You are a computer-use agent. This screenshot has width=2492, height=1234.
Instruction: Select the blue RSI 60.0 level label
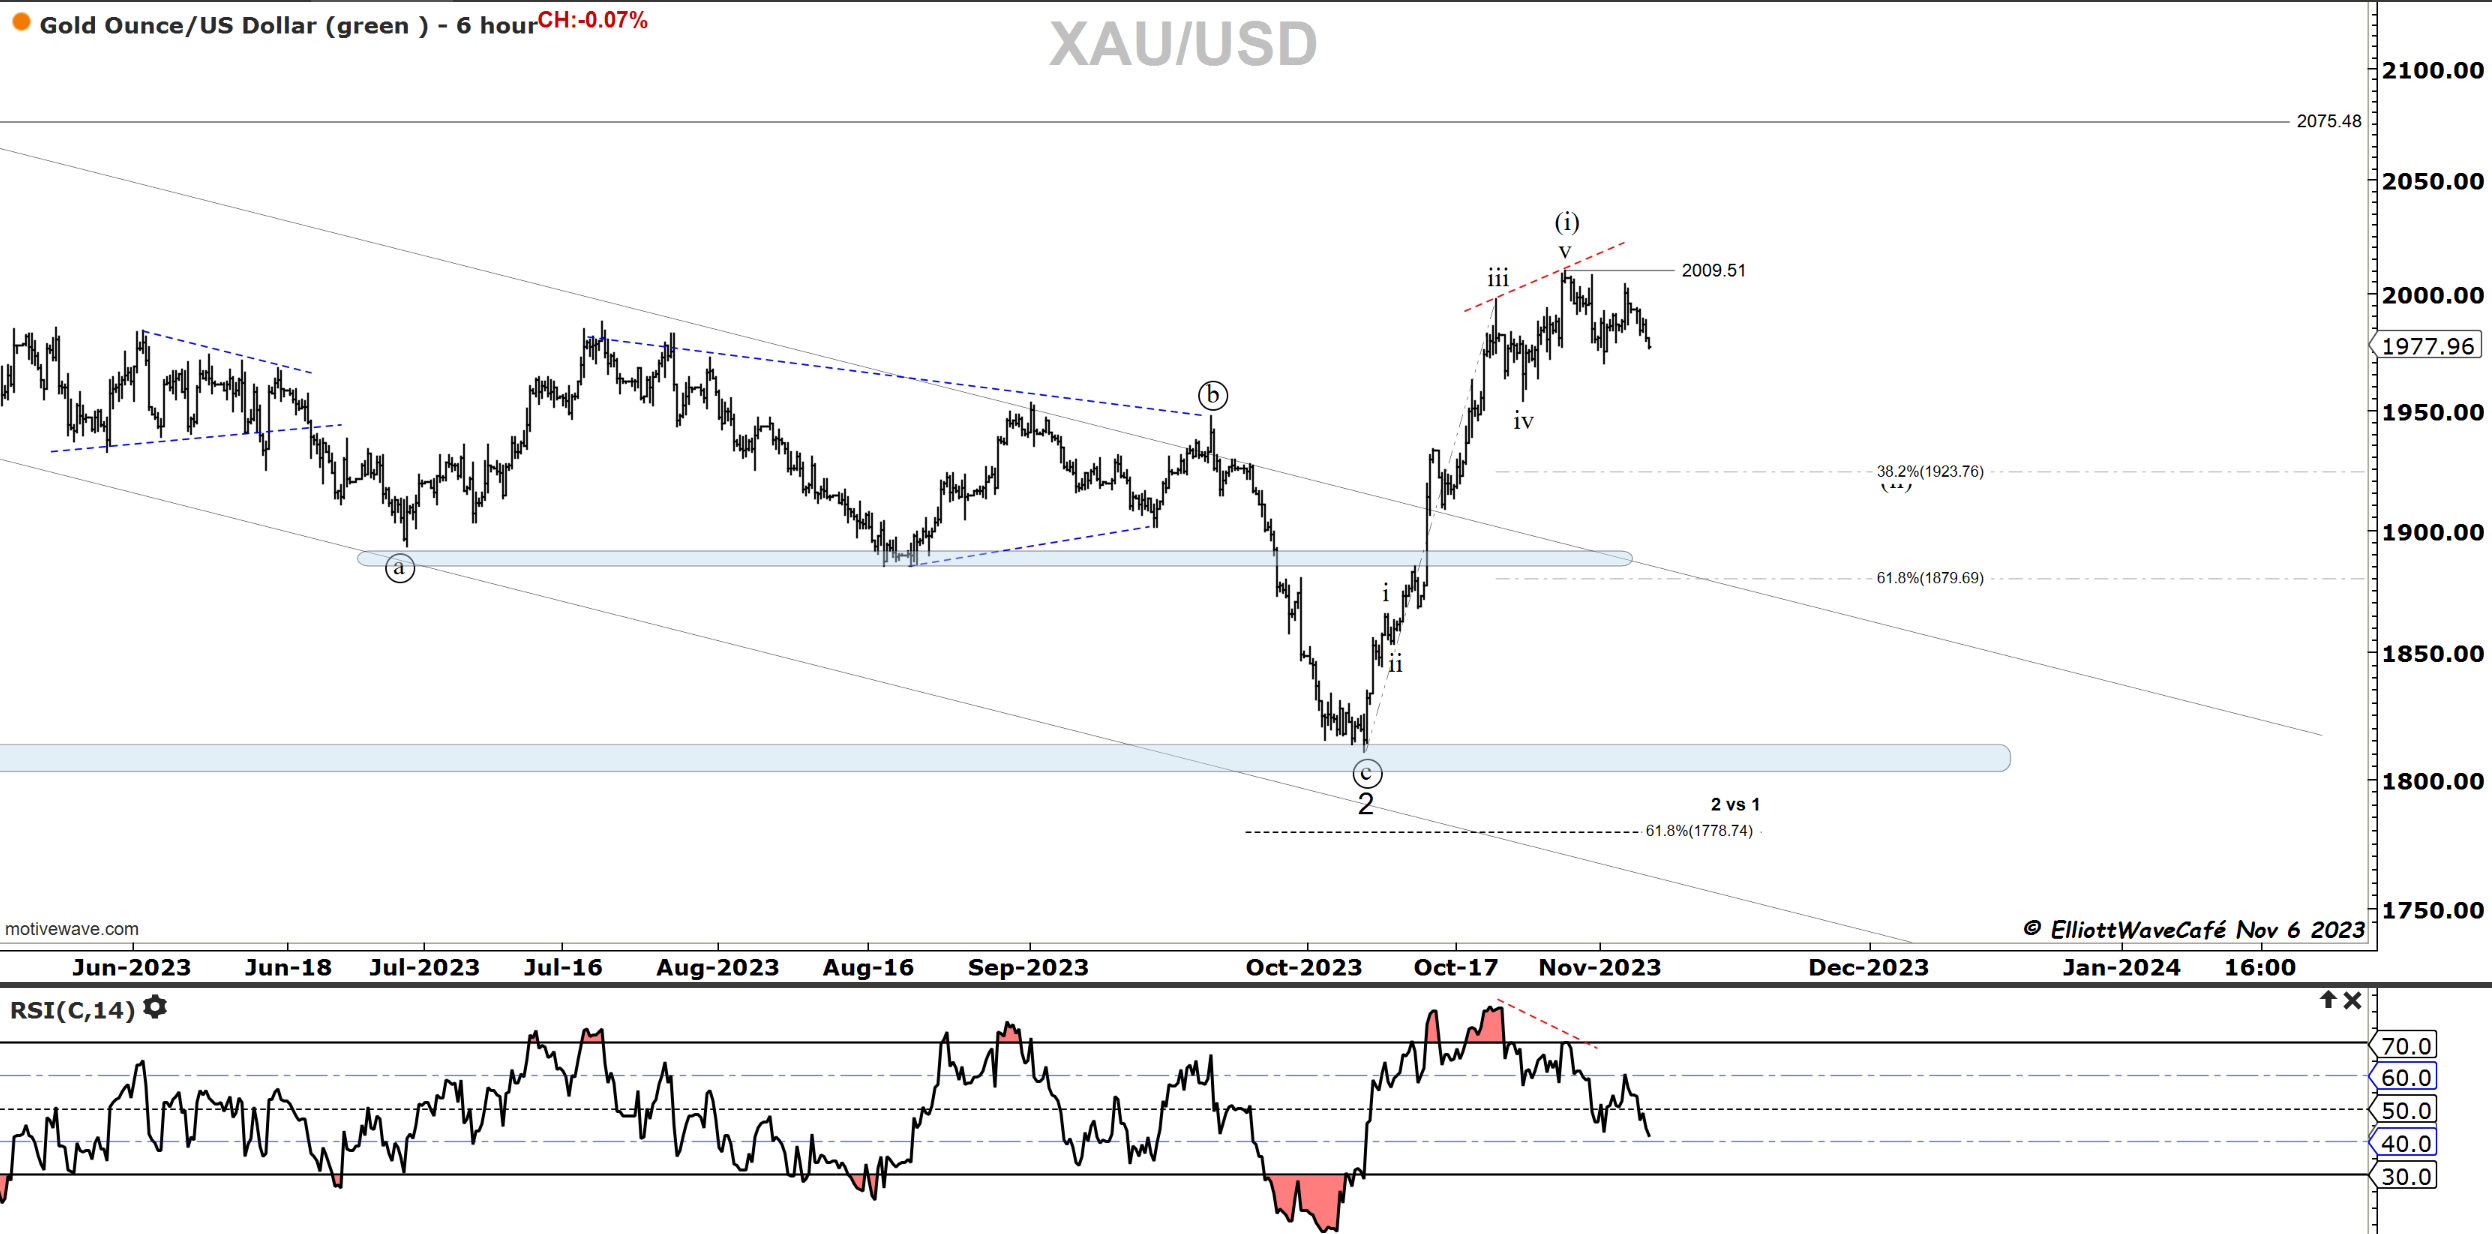[x=2405, y=1078]
